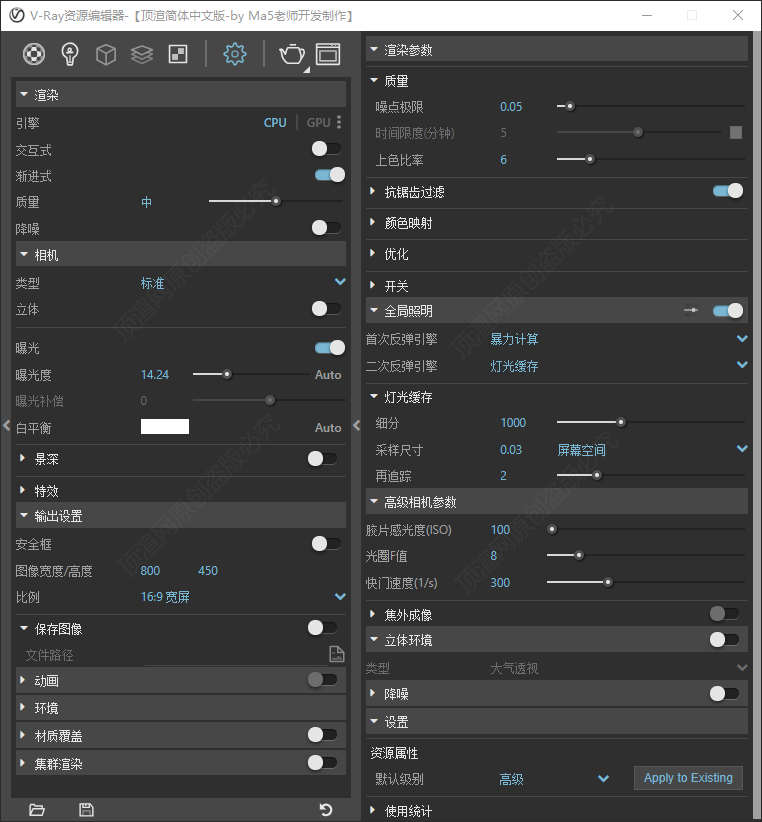Screen dimensions: 762x822
Task: Click the 质量 quality slider handle
Action: [x=276, y=201]
